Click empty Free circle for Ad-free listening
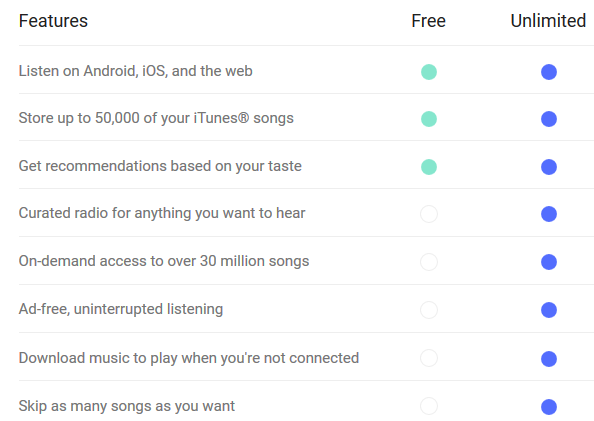This screenshot has height=421, width=594. click(x=429, y=310)
